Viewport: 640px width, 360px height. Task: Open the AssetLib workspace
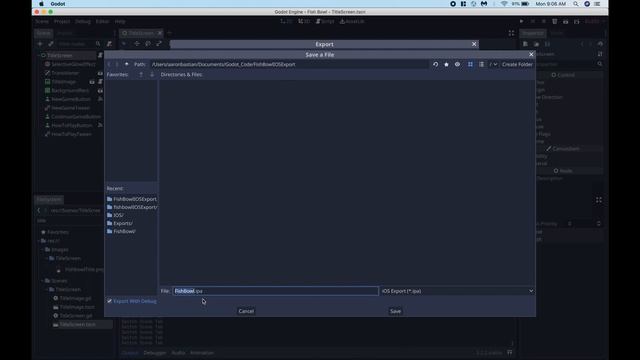(x=352, y=21)
